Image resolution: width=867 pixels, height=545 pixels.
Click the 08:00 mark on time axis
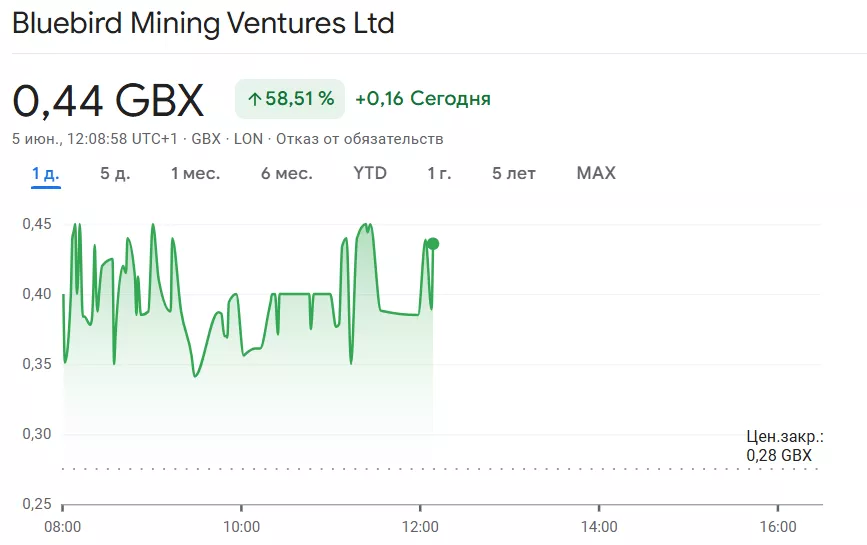(x=62, y=527)
